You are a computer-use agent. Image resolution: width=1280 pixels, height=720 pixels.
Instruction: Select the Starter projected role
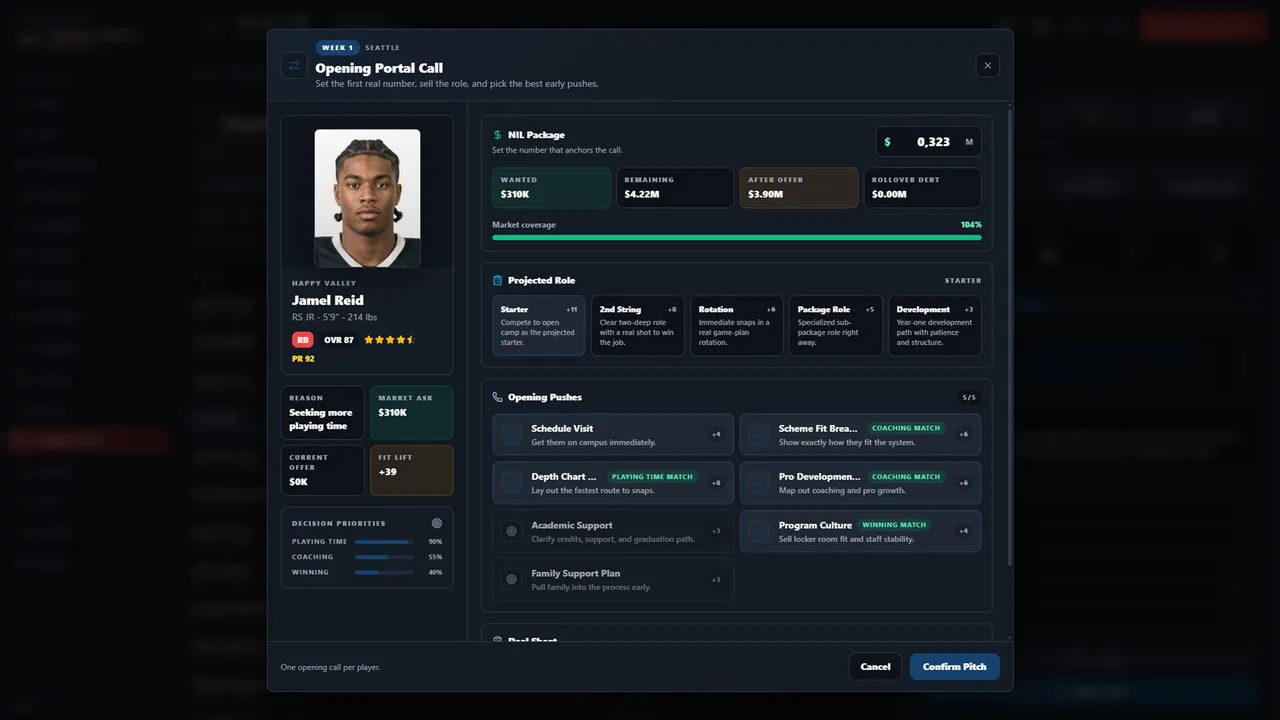[x=539, y=326]
